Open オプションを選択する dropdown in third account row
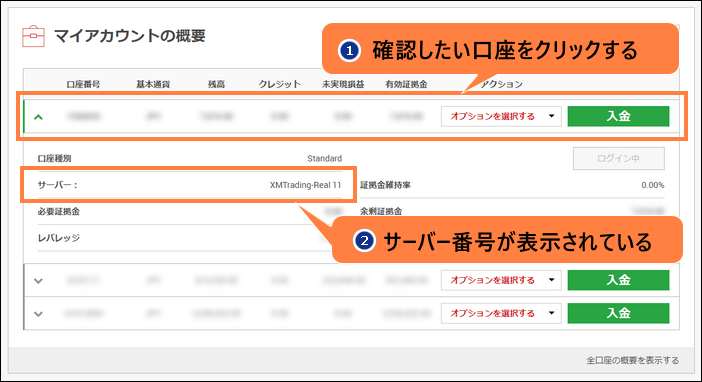Screen dimensions: 702x382 501,313
